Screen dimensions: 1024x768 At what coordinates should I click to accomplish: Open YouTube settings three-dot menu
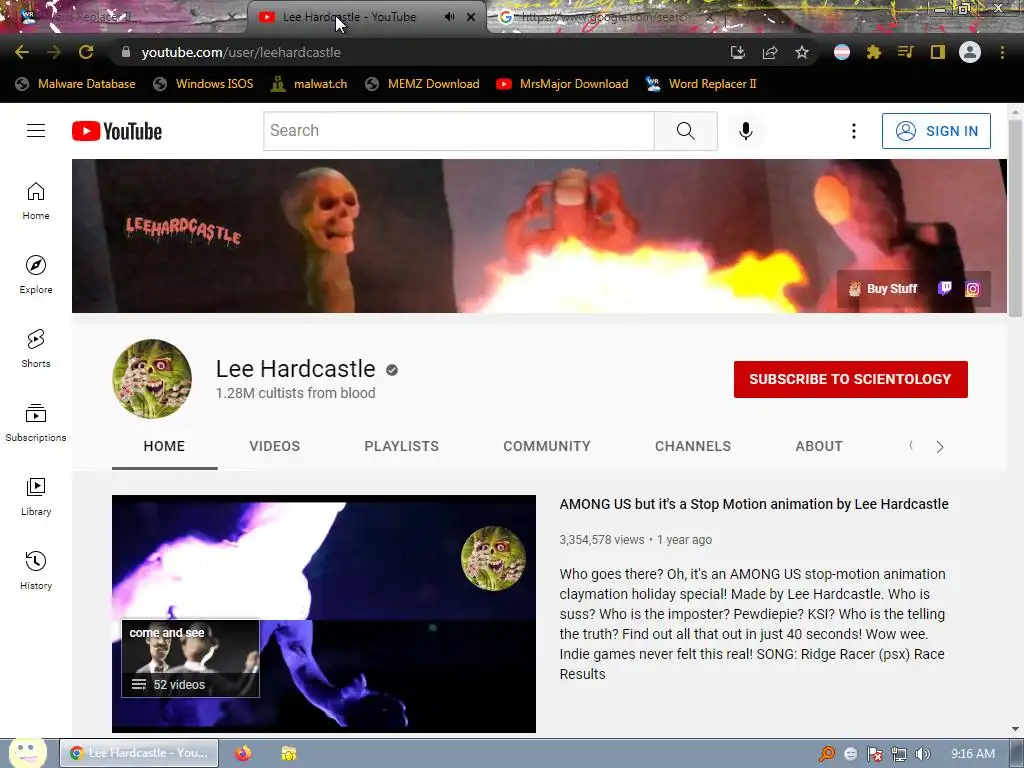click(854, 131)
